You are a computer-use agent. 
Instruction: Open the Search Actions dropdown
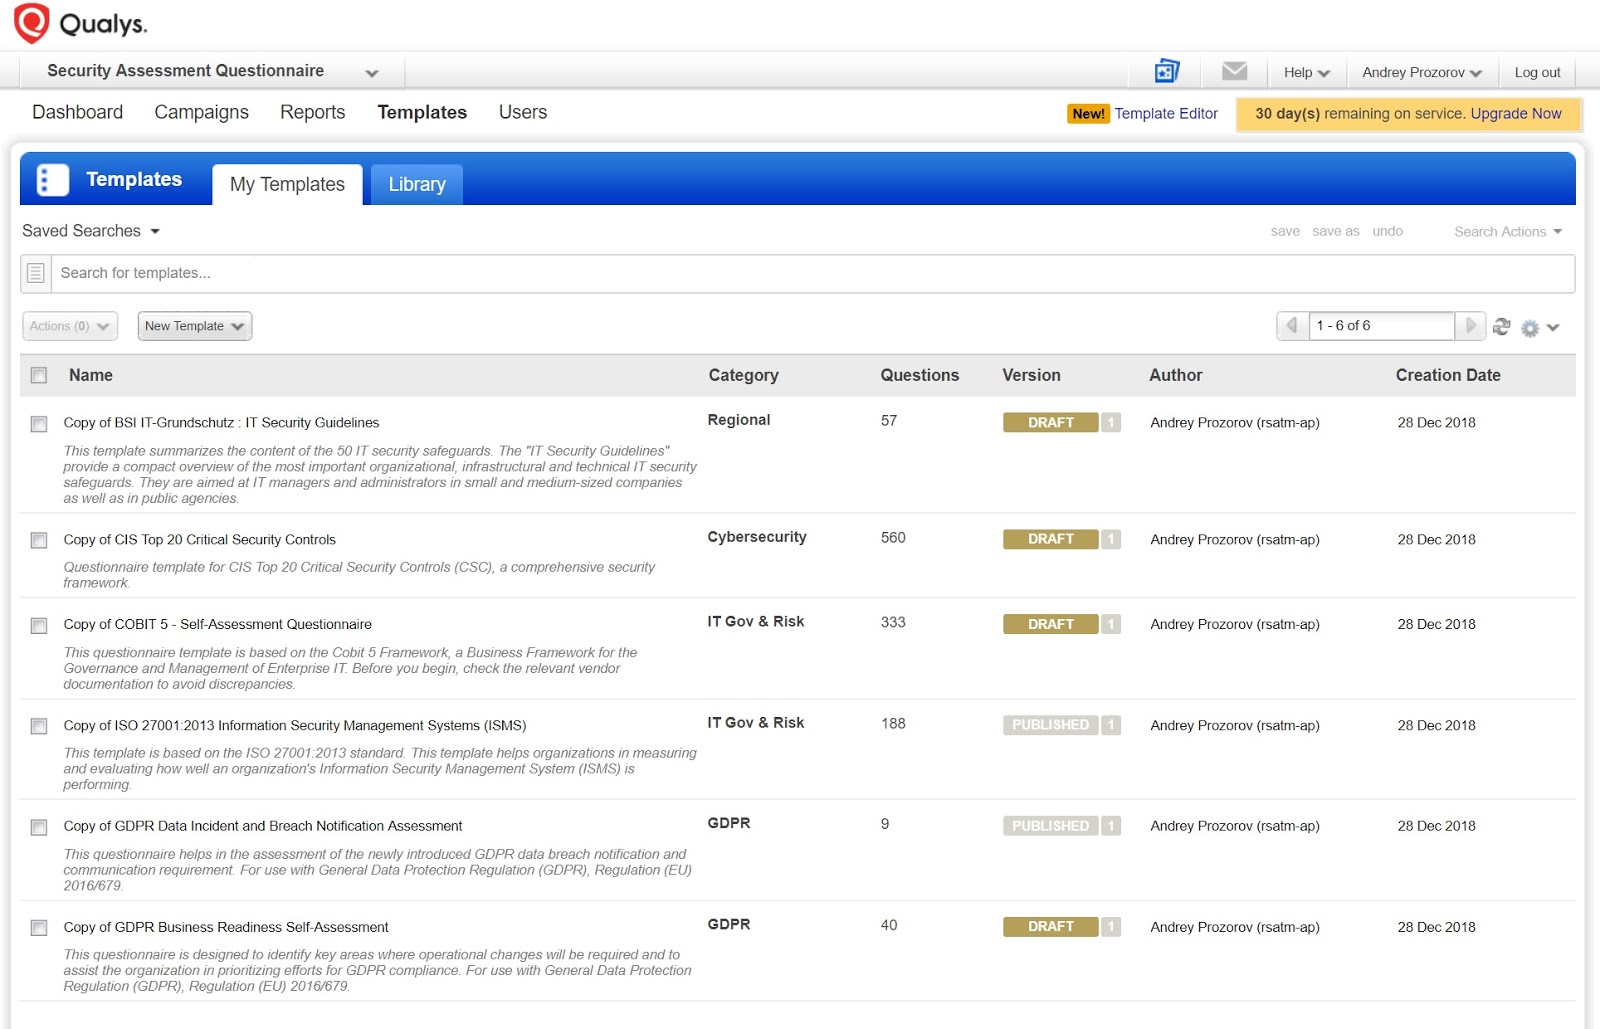coord(1508,231)
